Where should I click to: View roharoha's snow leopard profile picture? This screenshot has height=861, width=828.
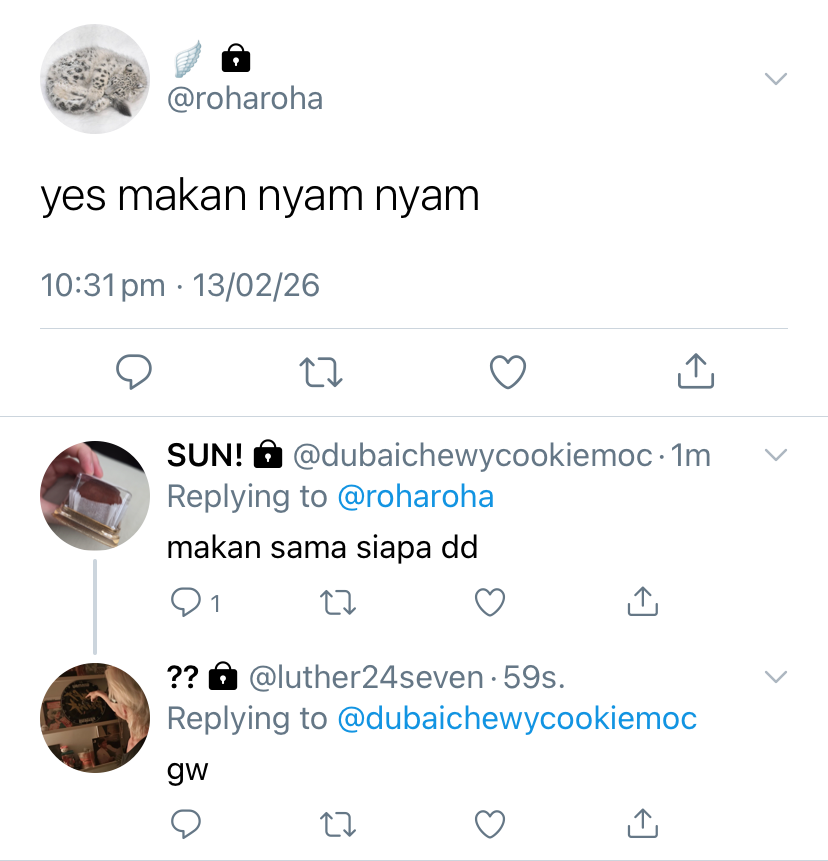95,79
